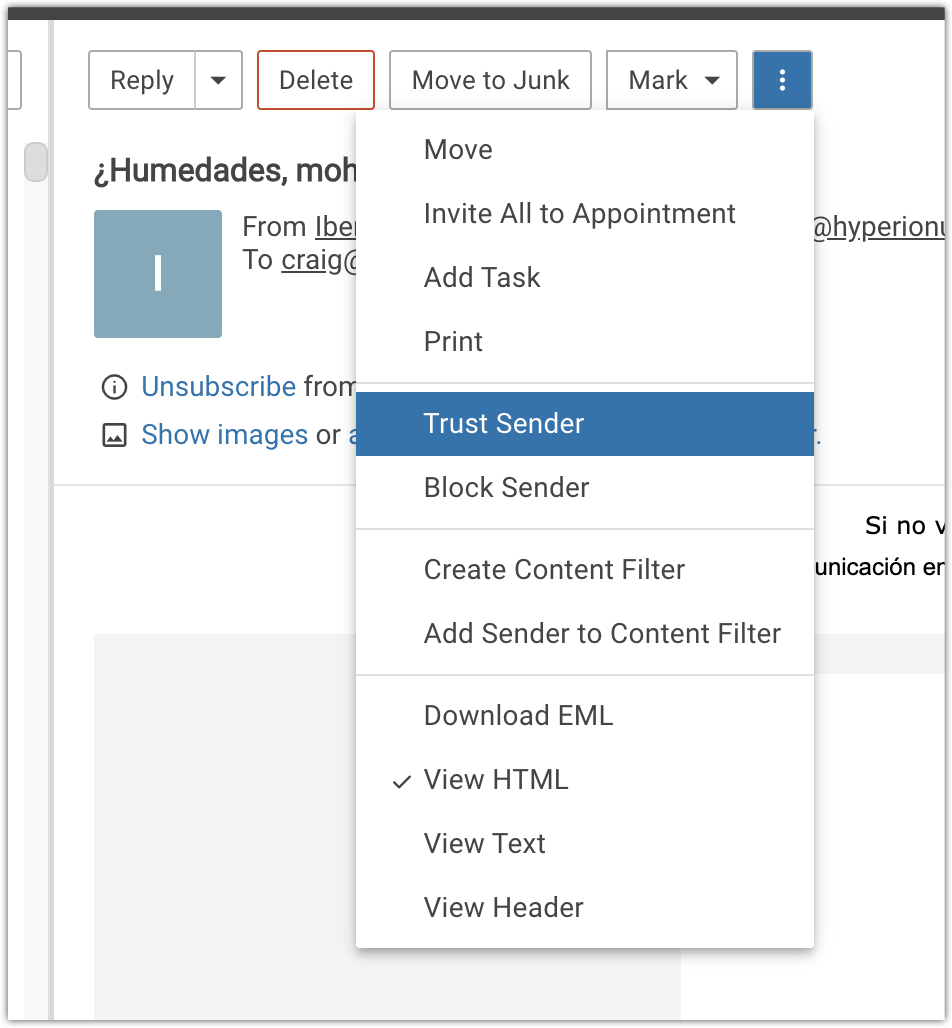Click the Move menu item

pyautogui.click(x=458, y=149)
